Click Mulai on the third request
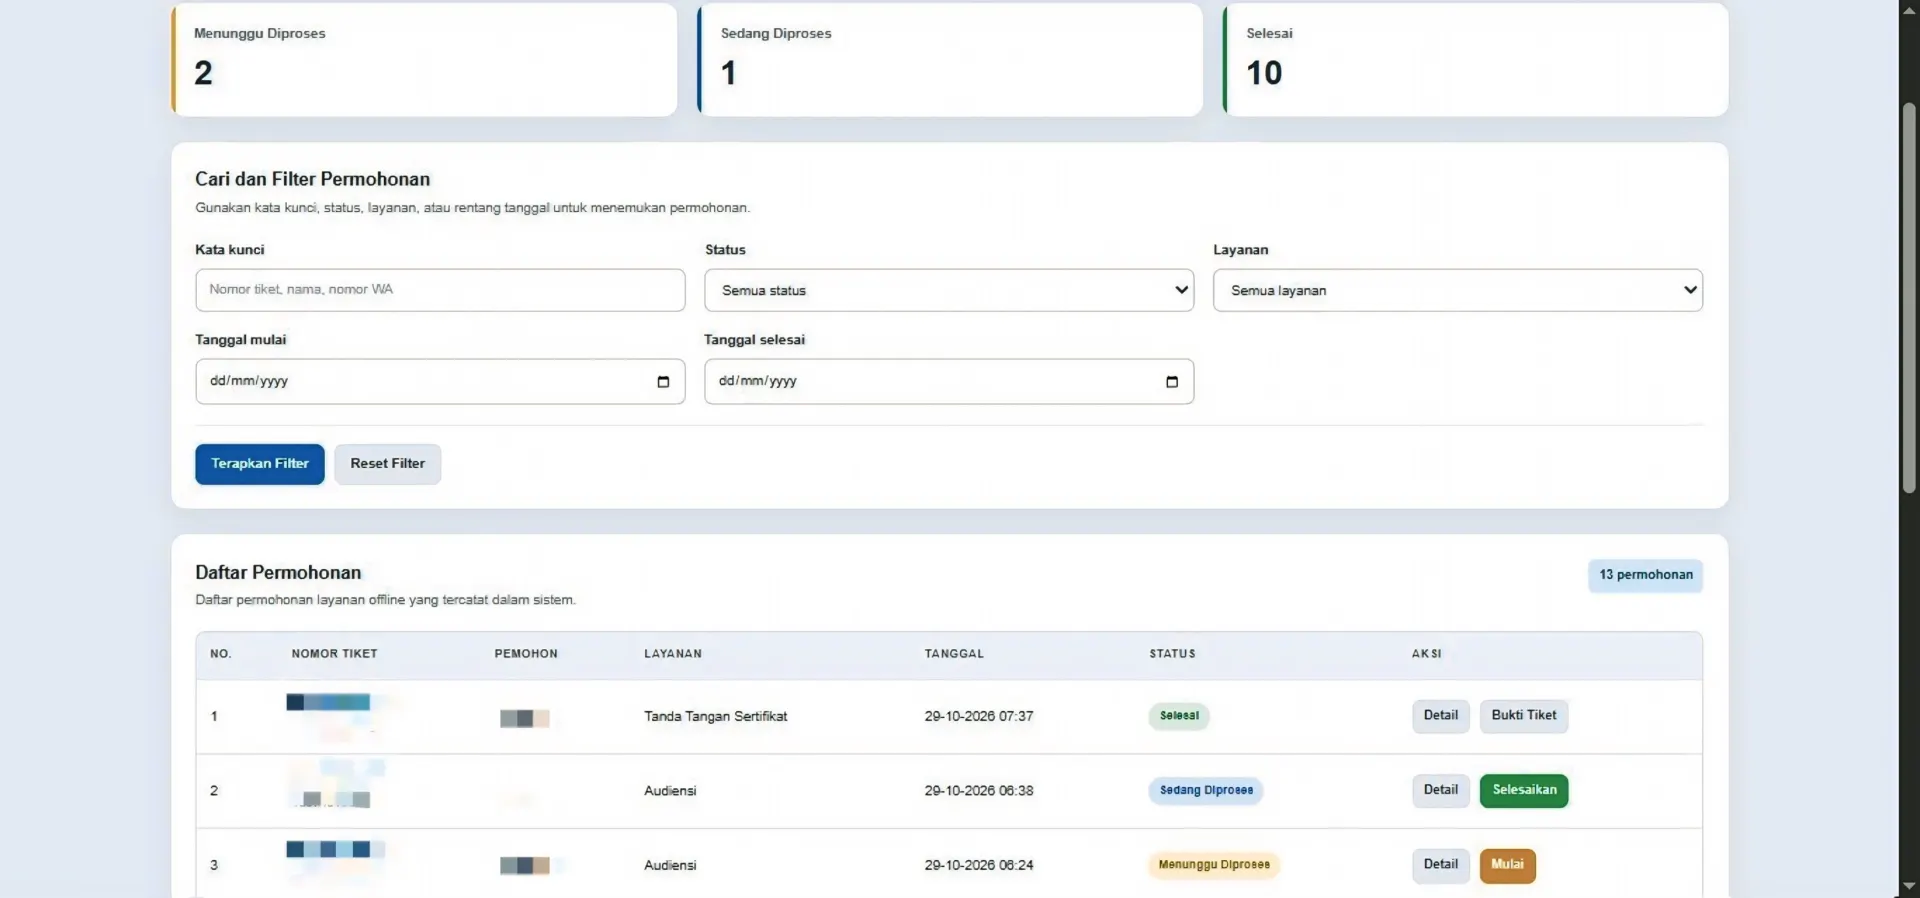The image size is (1920, 898). [1507, 865]
